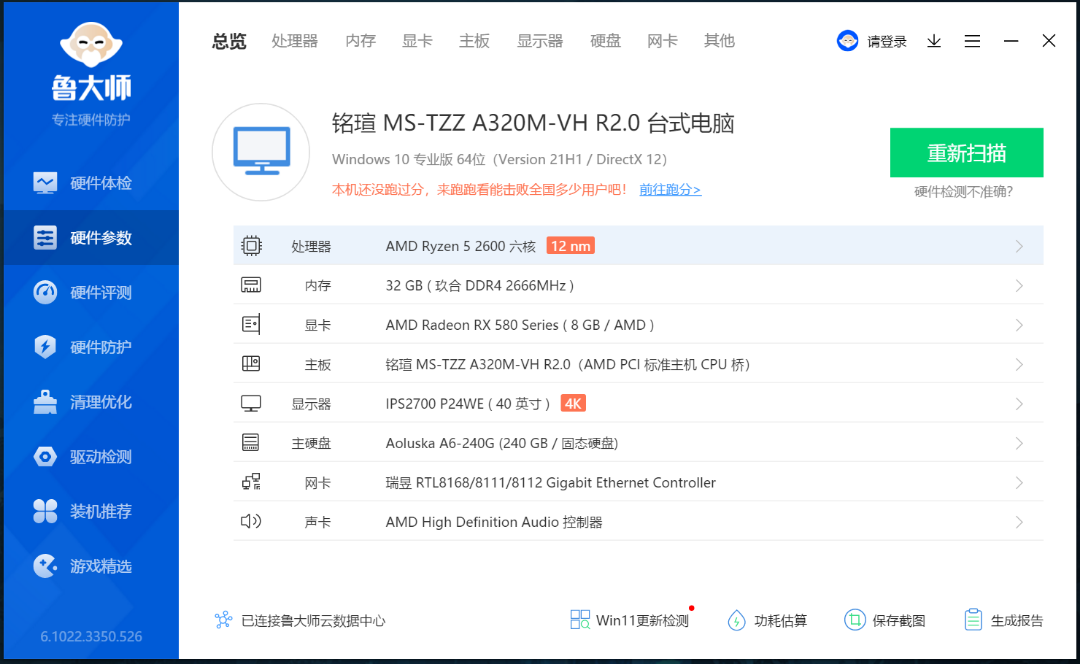The image size is (1080, 664).
Task: Click the 主硬盘 disk icon
Action: [251, 442]
